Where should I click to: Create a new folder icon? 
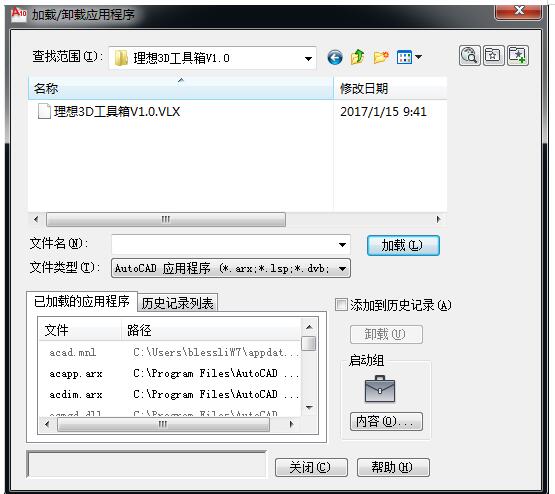click(x=381, y=57)
